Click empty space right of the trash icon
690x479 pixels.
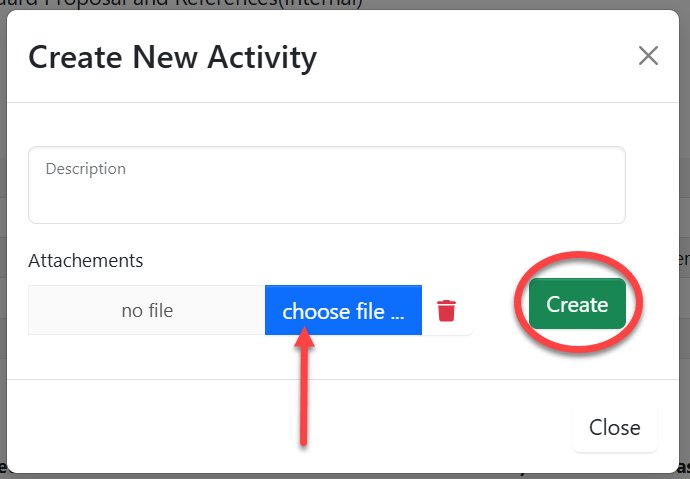[x=490, y=311]
